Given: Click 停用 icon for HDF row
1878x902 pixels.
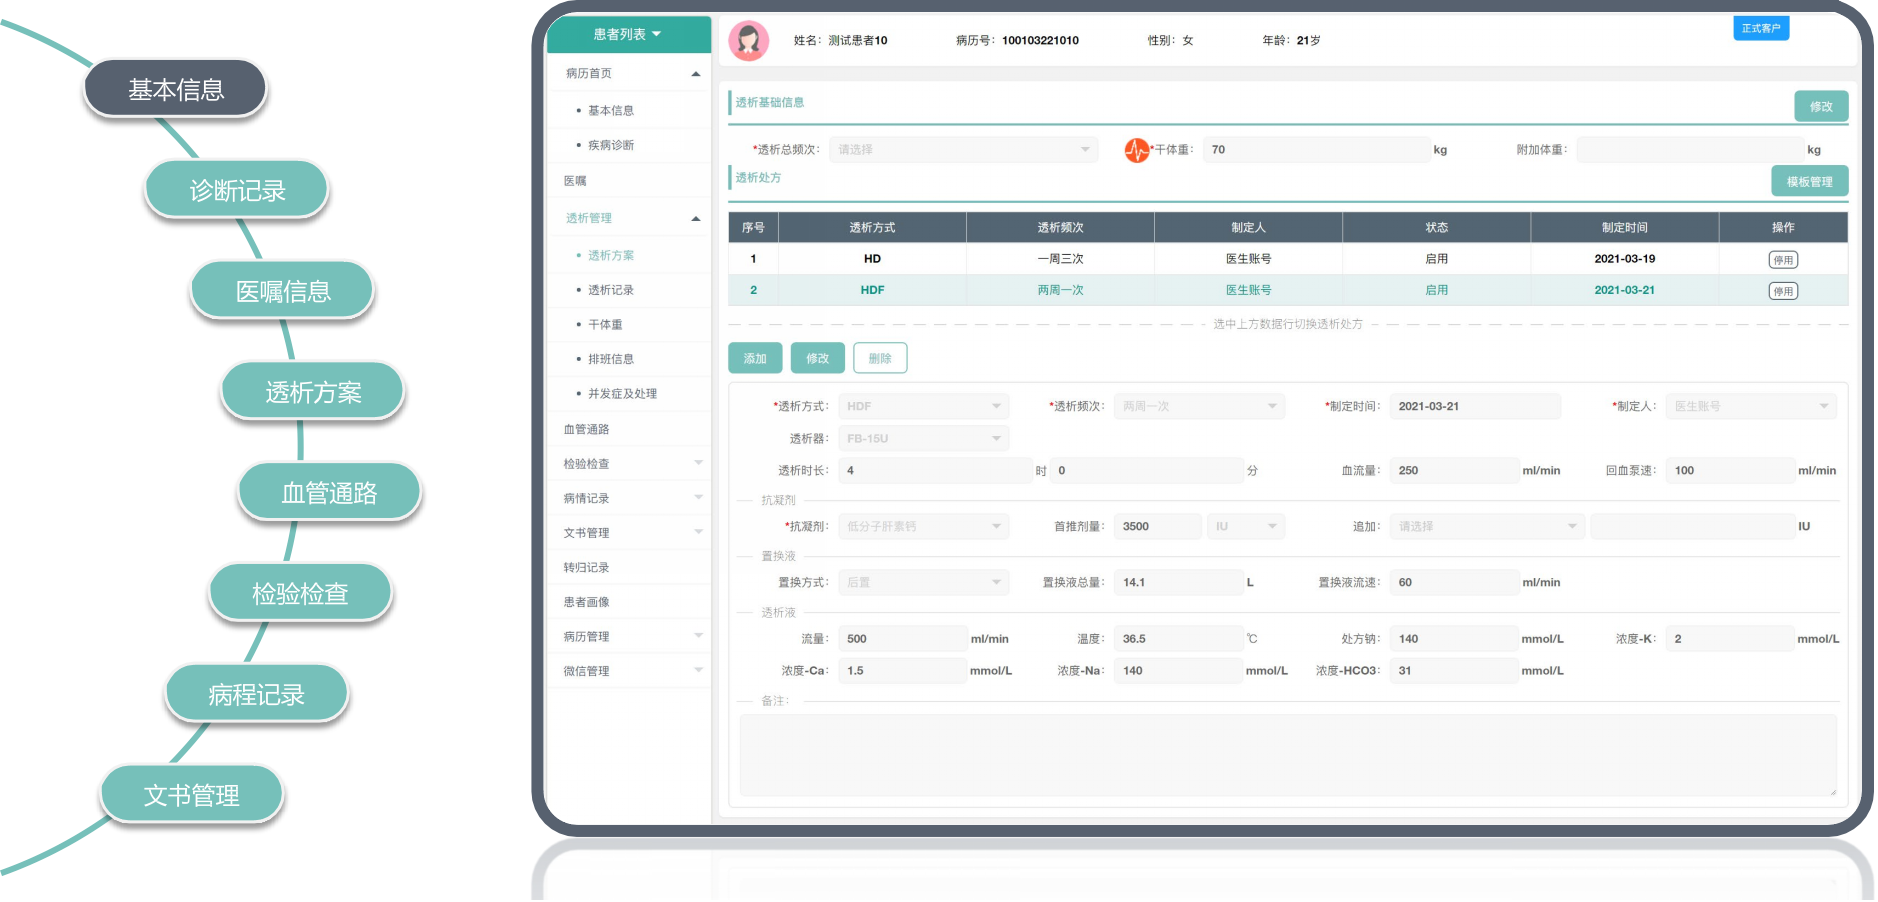Looking at the screenshot, I should click(1782, 291).
